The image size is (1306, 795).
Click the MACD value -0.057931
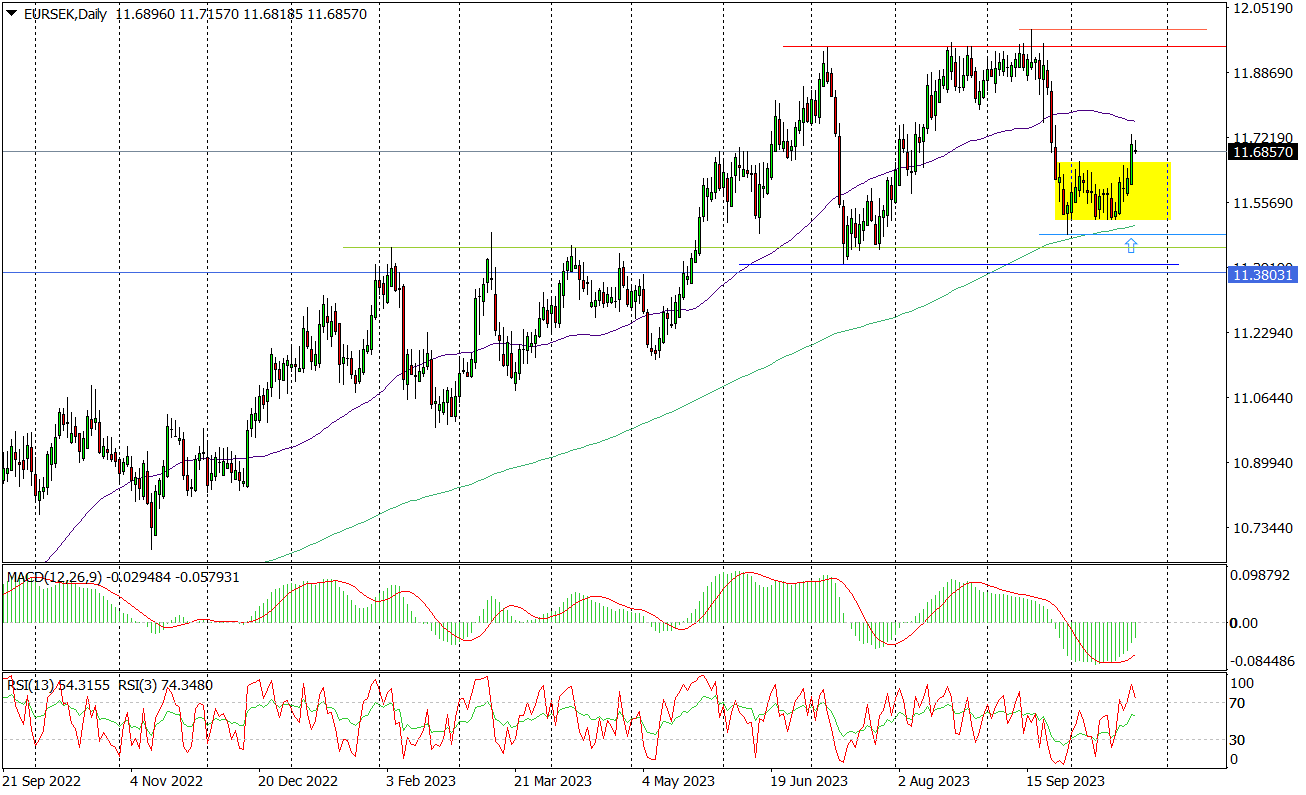click(206, 578)
